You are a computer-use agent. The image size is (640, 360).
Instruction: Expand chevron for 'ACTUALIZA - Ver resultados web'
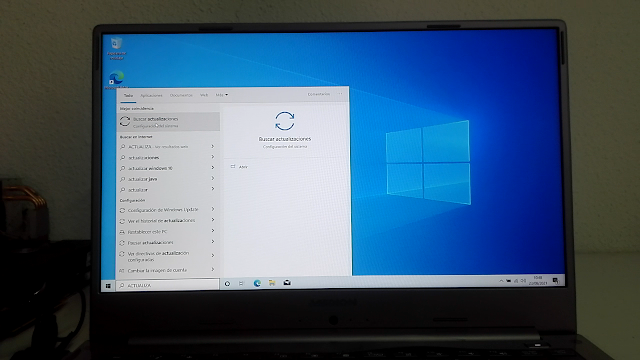coord(213,146)
